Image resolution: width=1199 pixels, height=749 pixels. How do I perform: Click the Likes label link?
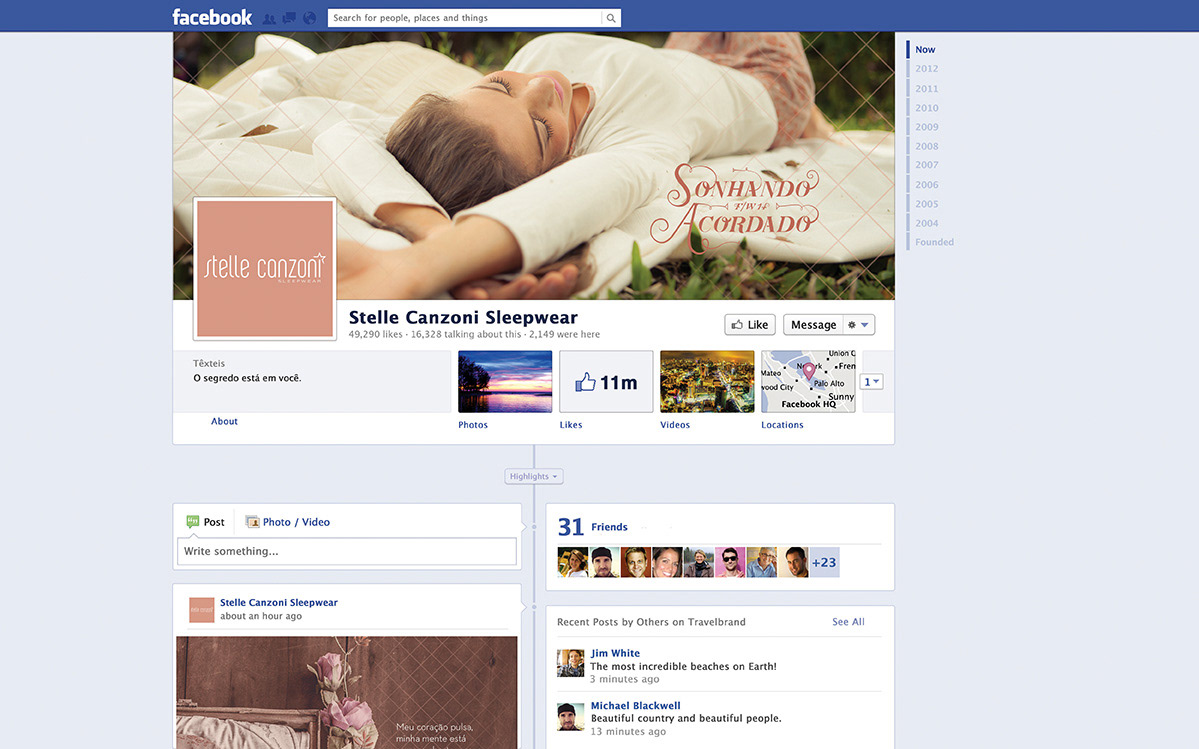[570, 425]
